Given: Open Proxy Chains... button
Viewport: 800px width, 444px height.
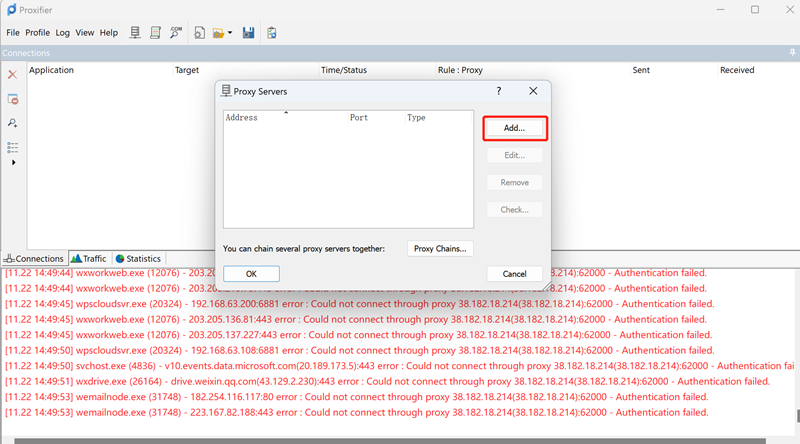Looking at the screenshot, I should [x=440, y=249].
